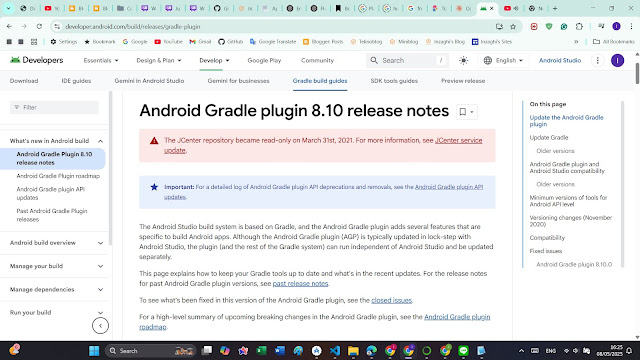Open the Windows Start button
This screenshot has height=360, width=640.
[94, 351]
